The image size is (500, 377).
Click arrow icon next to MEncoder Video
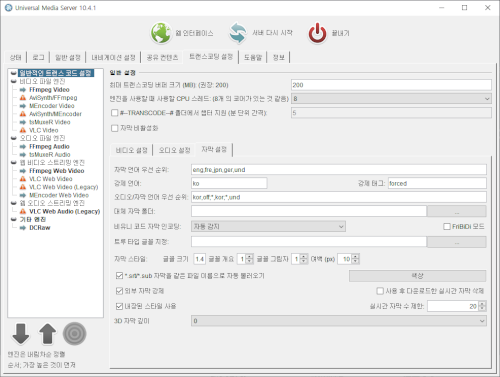(23, 106)
